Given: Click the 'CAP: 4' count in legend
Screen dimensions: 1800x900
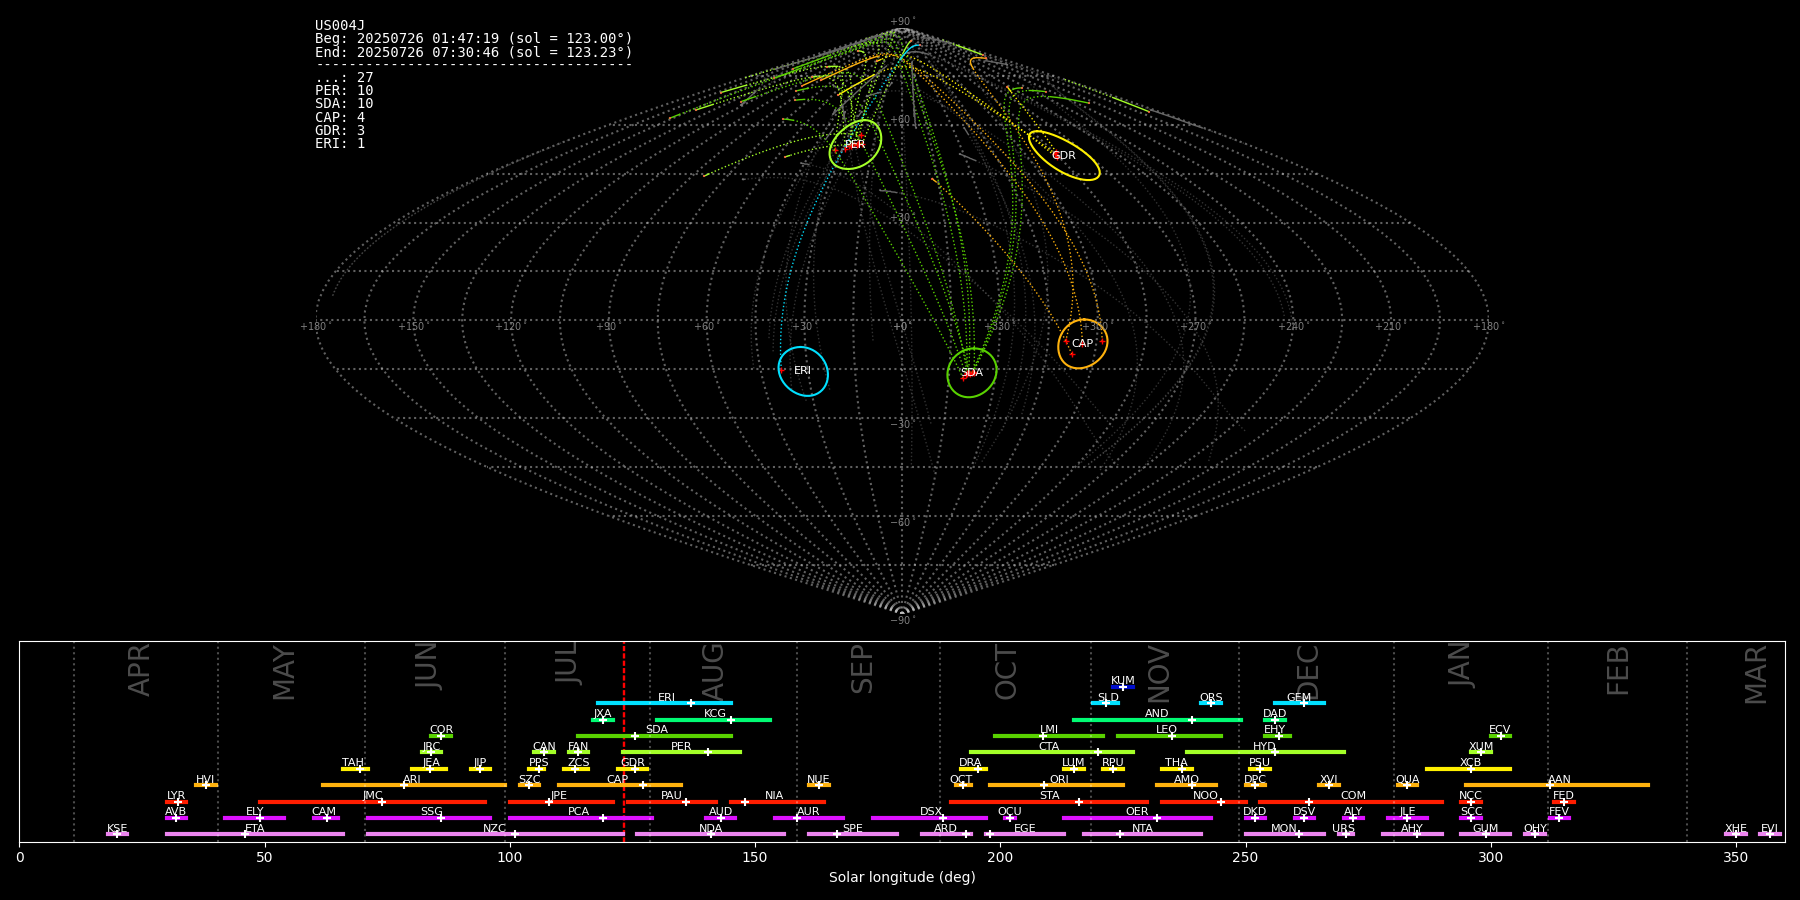Looking at the screenshot, I should coord(340,118).
